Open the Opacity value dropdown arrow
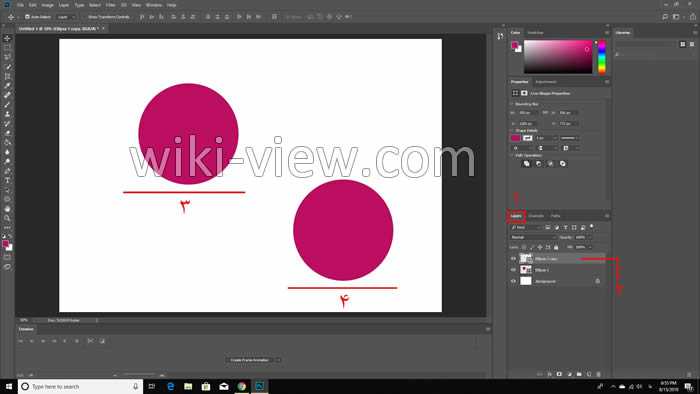Viewport: 700px width, 394px height. point(590,237)
